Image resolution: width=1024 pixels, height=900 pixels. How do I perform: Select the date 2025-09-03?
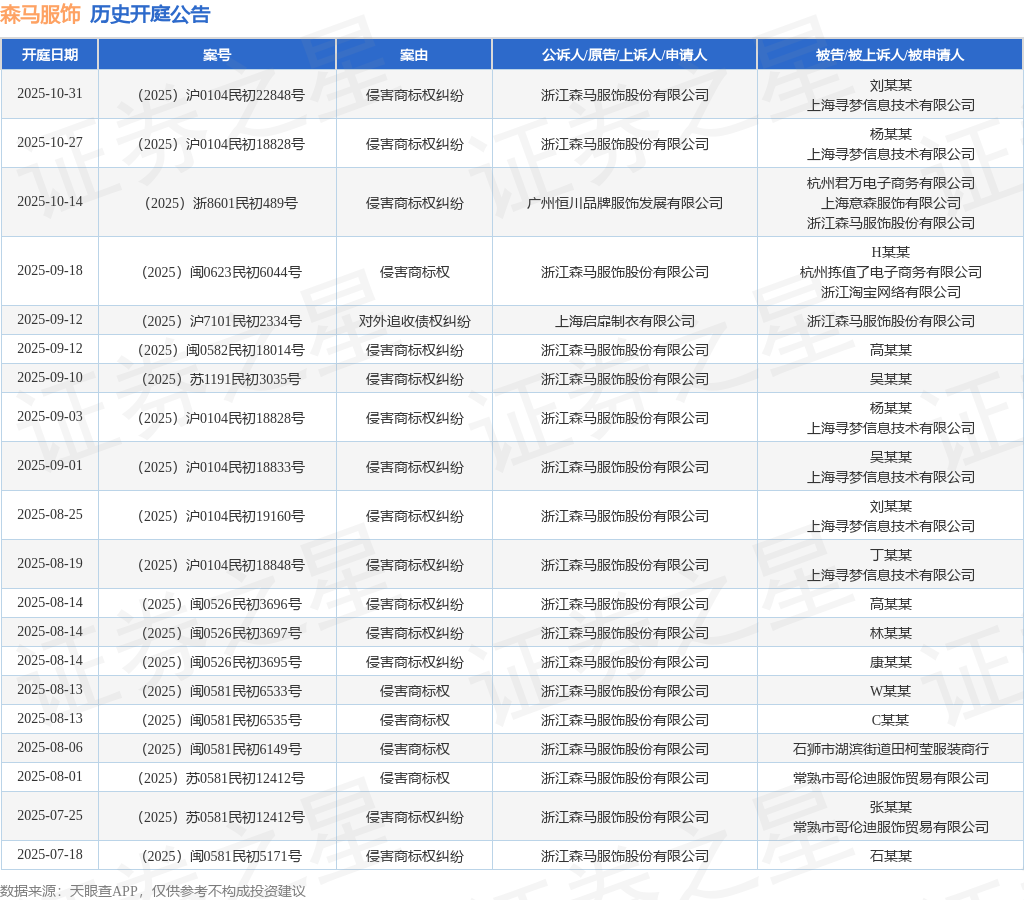[x=50, y=416]
